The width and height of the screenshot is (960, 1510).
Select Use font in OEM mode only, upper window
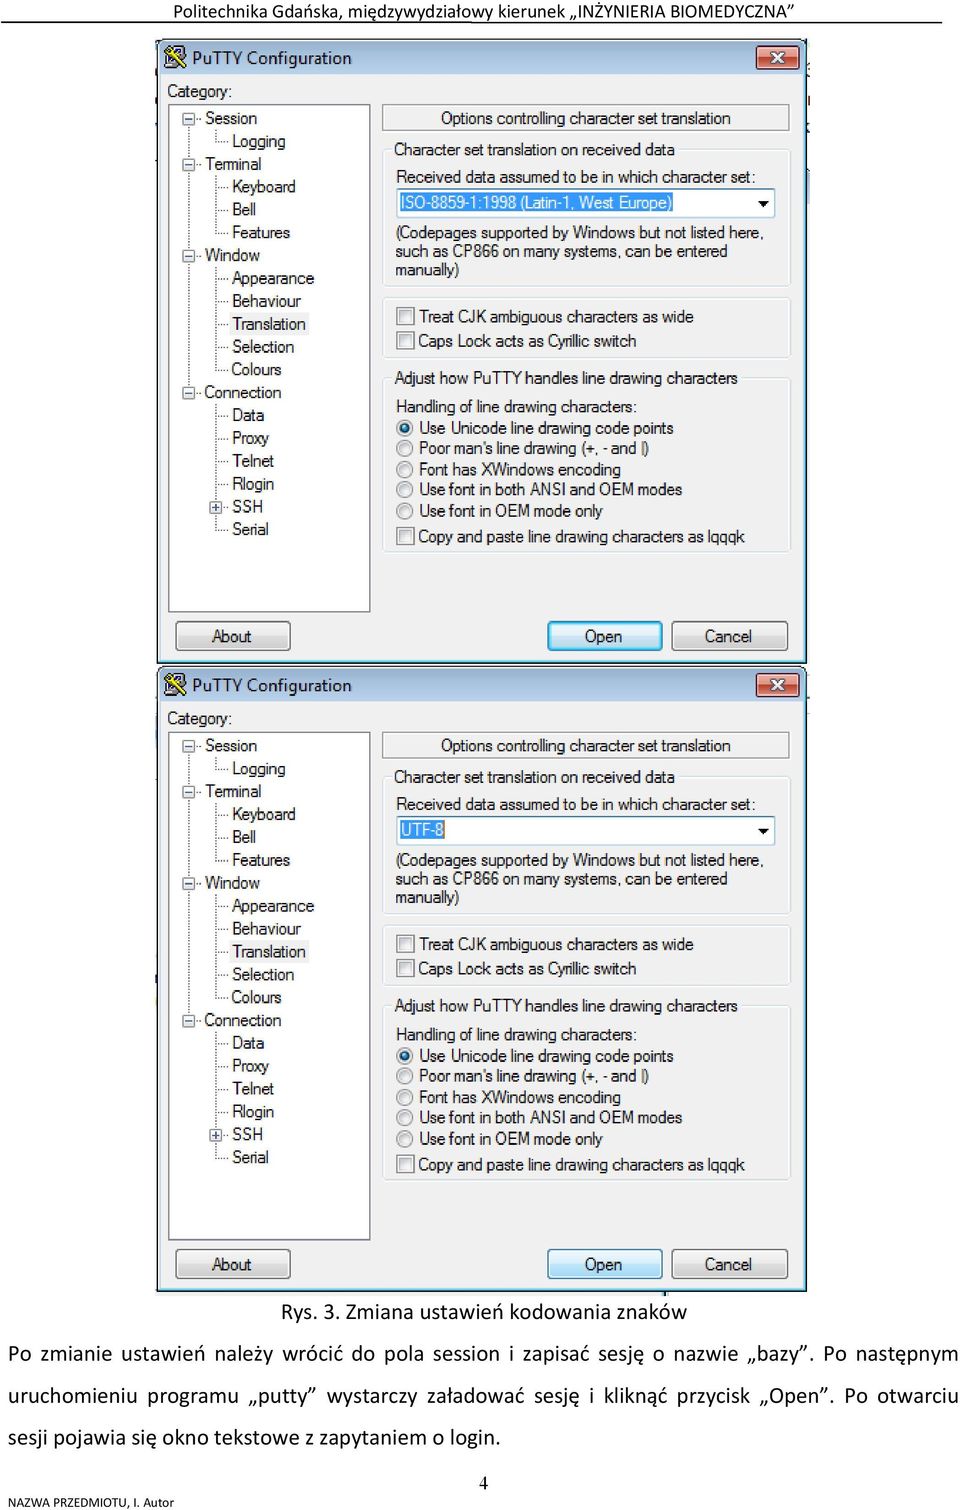[405, 510]
